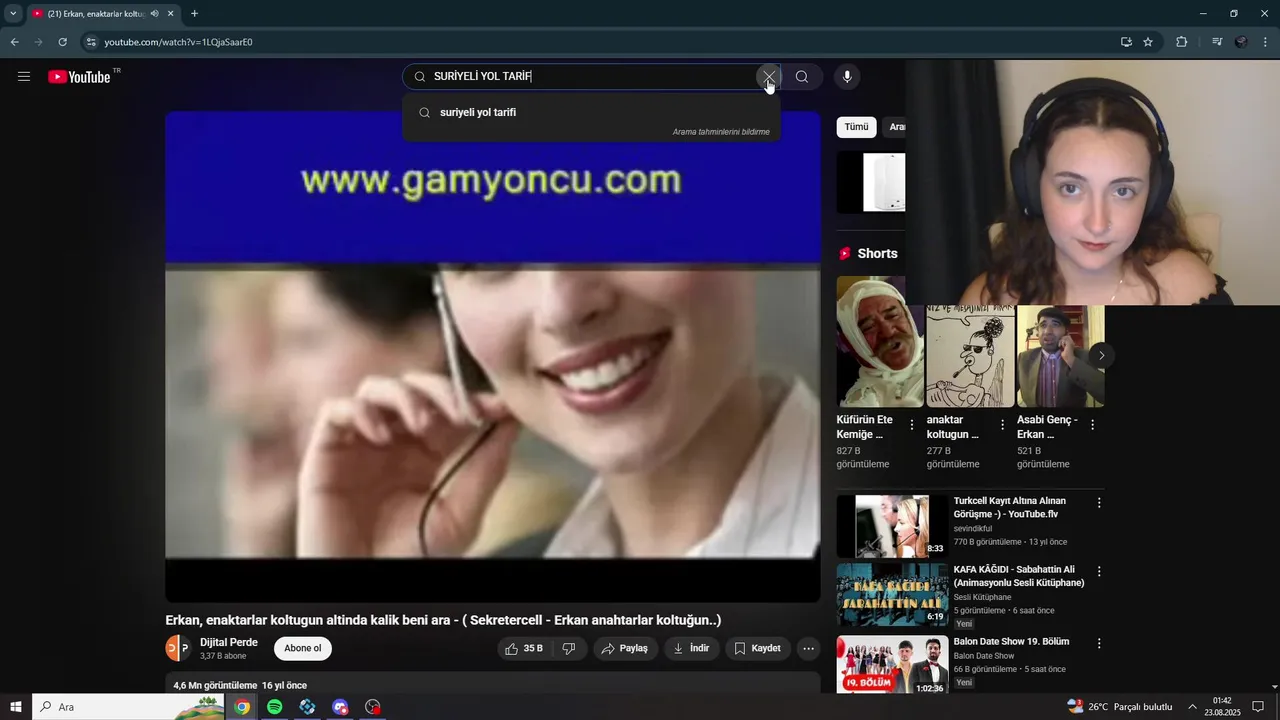Open Spotify from the taskbar
The image size is (1280, 720).
(274, 707)
